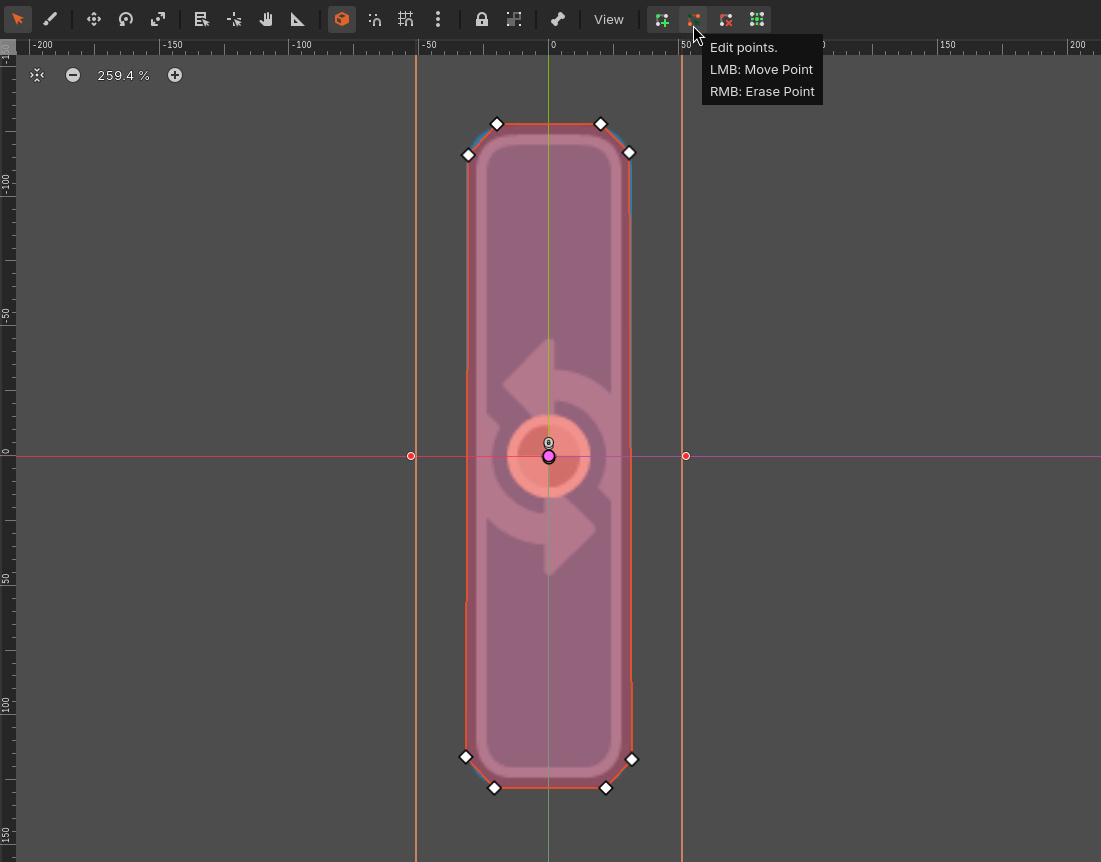
Task: Select the Create points tool
Action: coord(662,20)
